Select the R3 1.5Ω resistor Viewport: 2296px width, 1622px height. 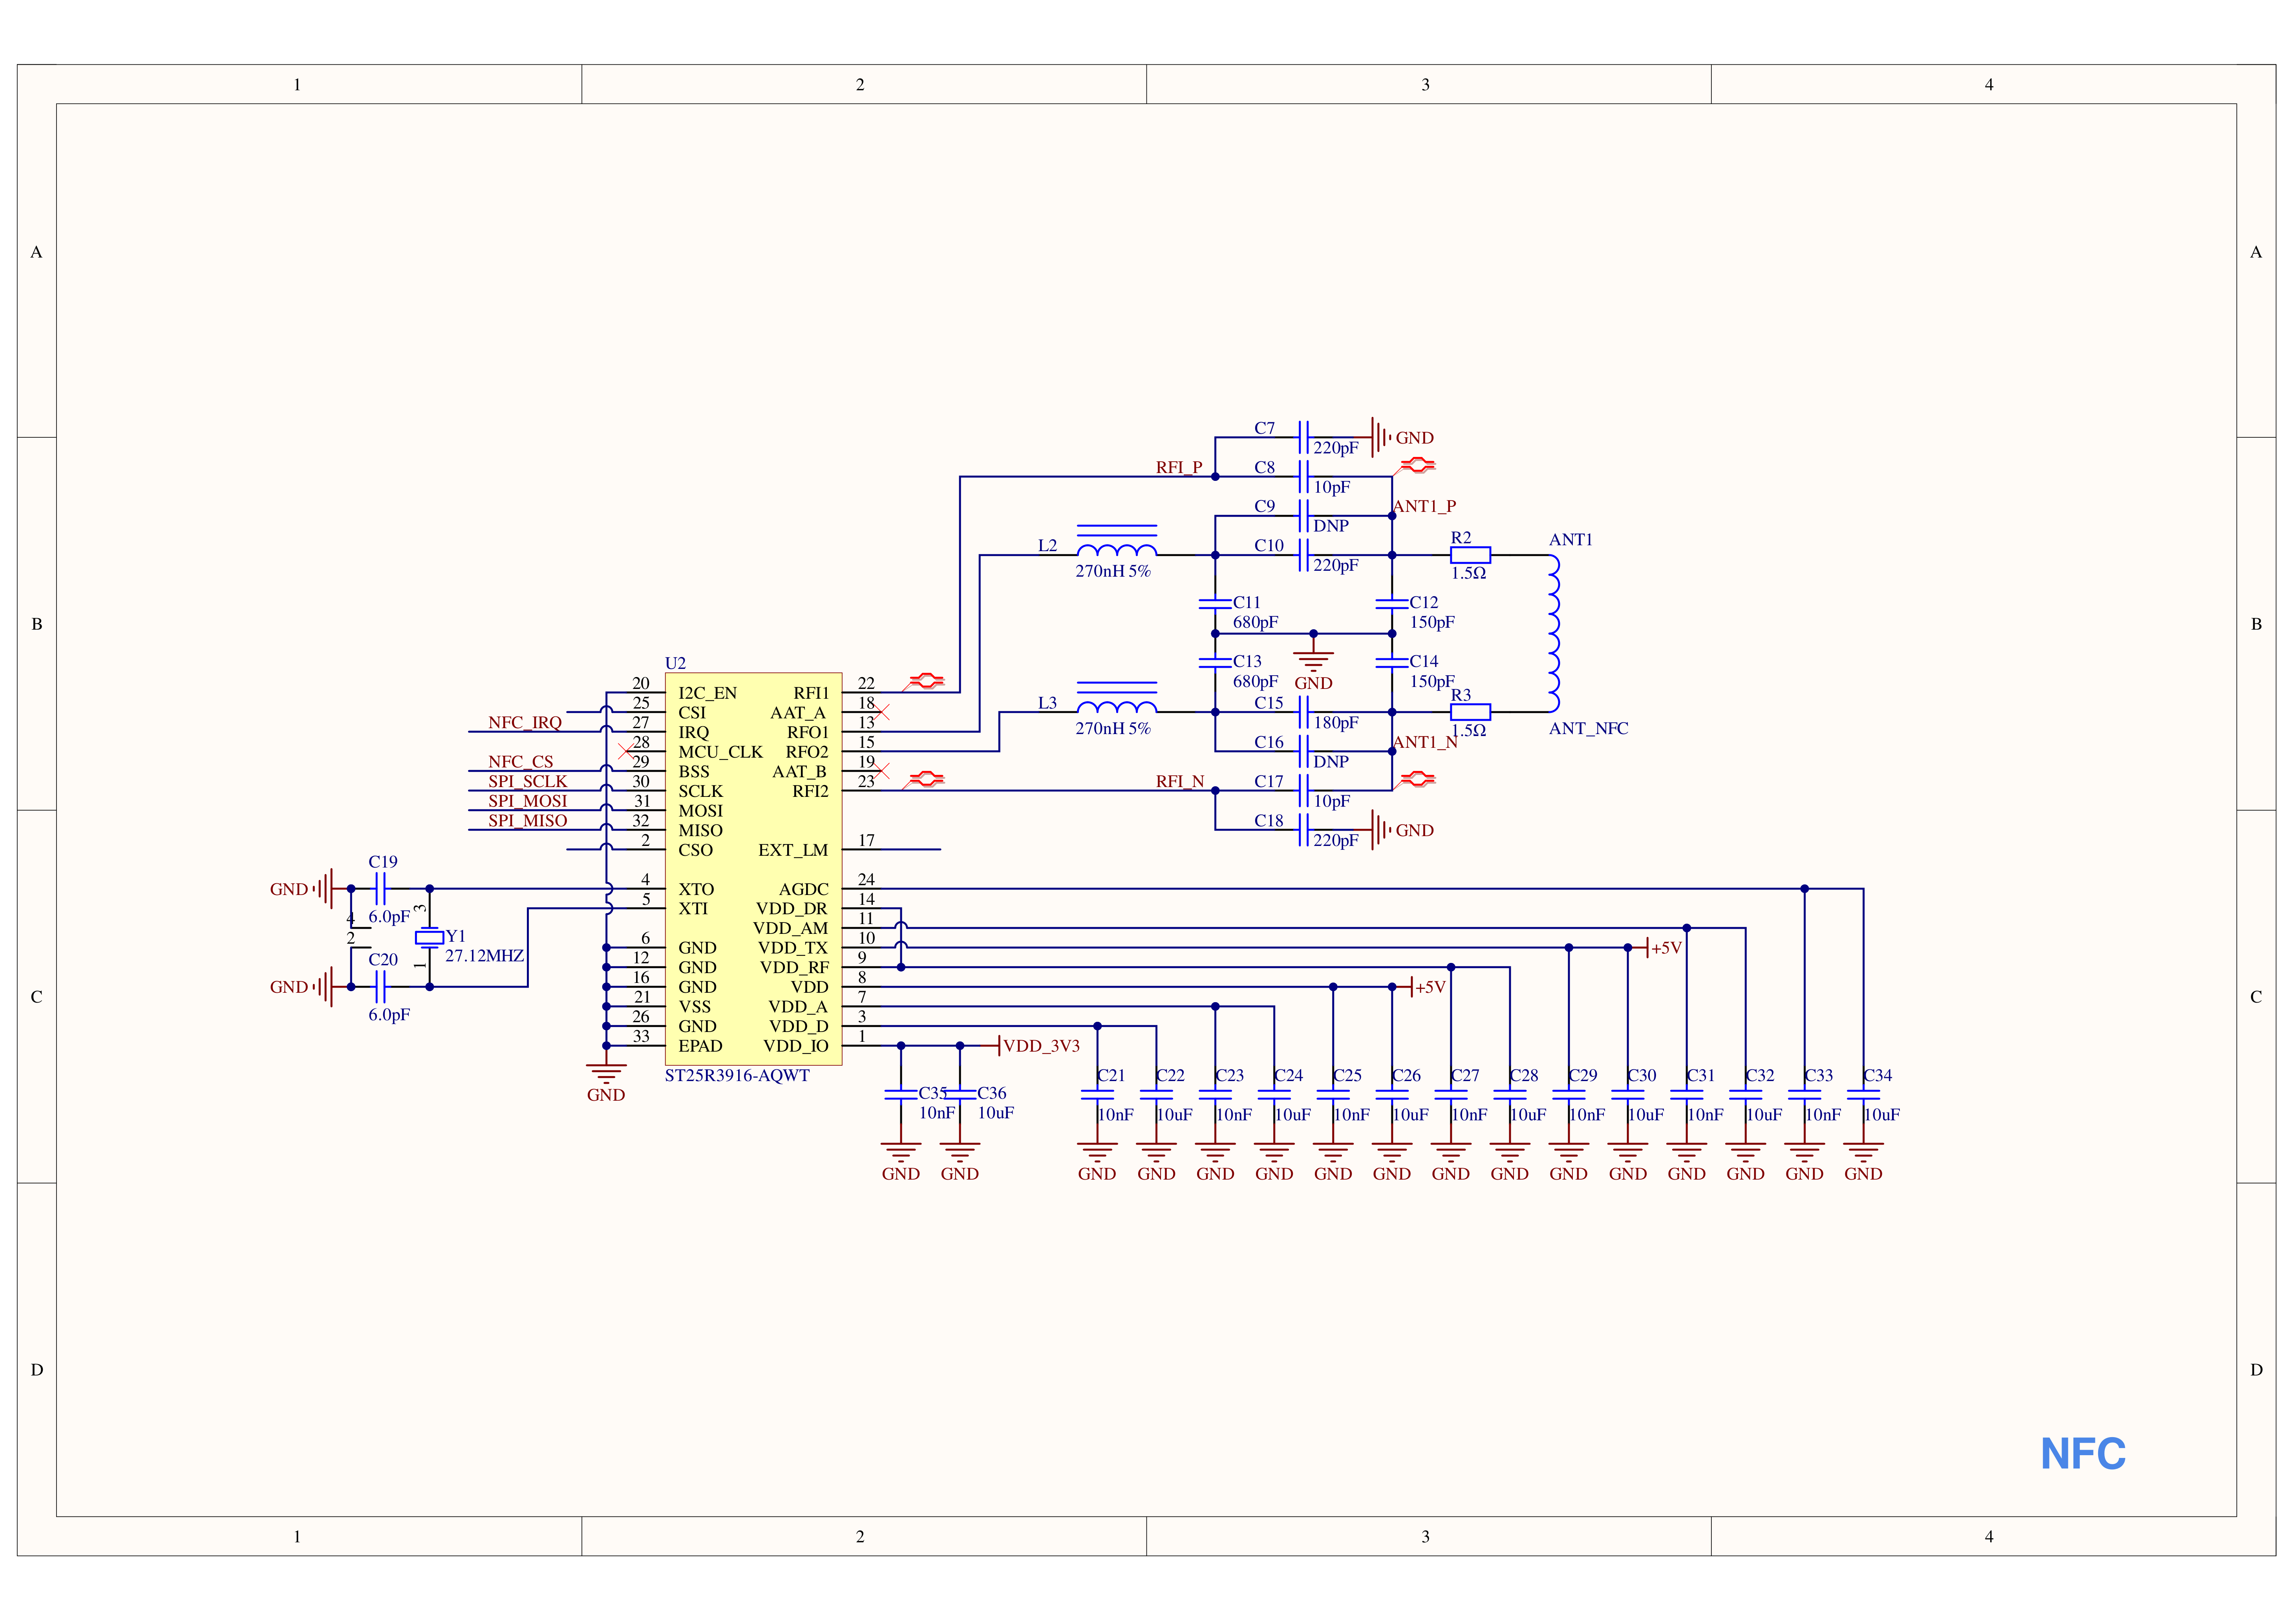click(1470, 712)
